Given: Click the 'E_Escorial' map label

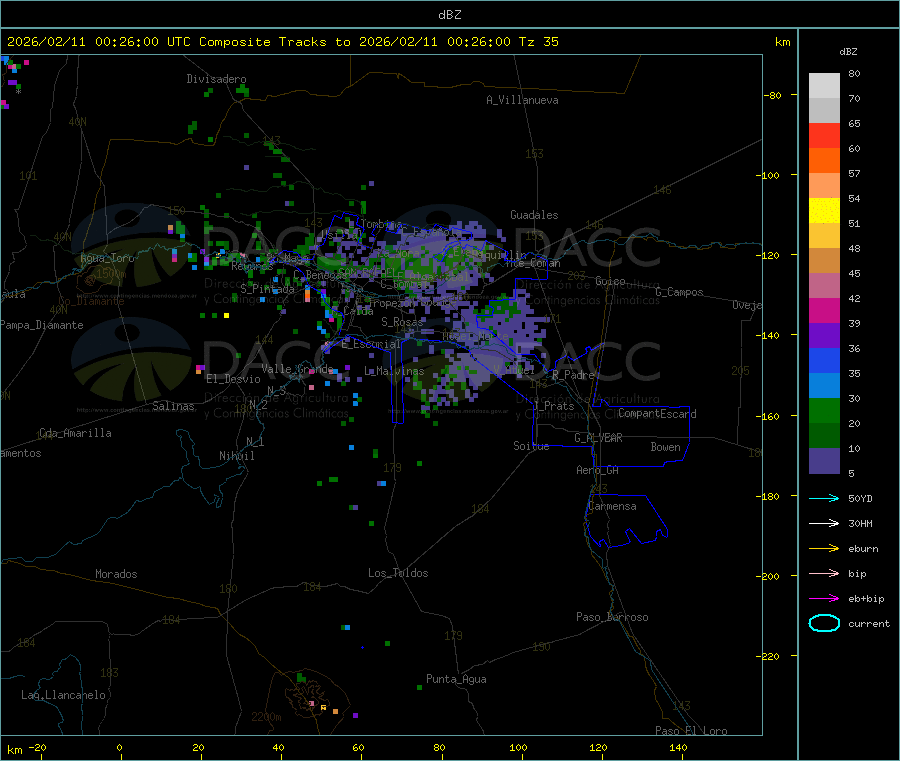Looking at the screenshot, I should (370, 344).
